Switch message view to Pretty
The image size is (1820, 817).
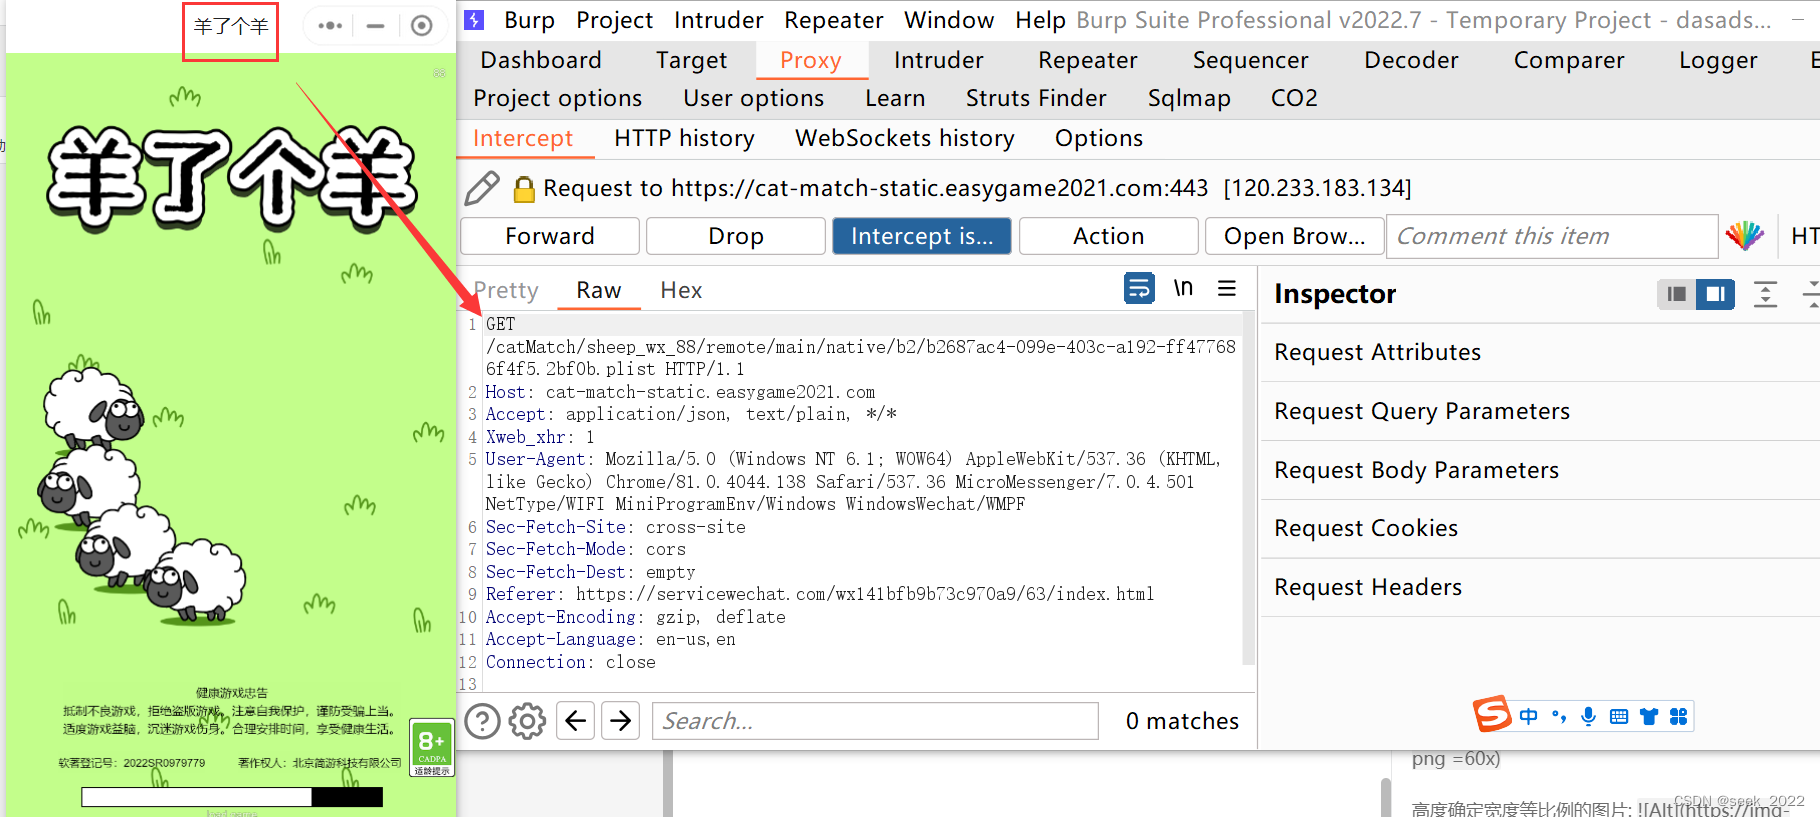pos(507,290)
